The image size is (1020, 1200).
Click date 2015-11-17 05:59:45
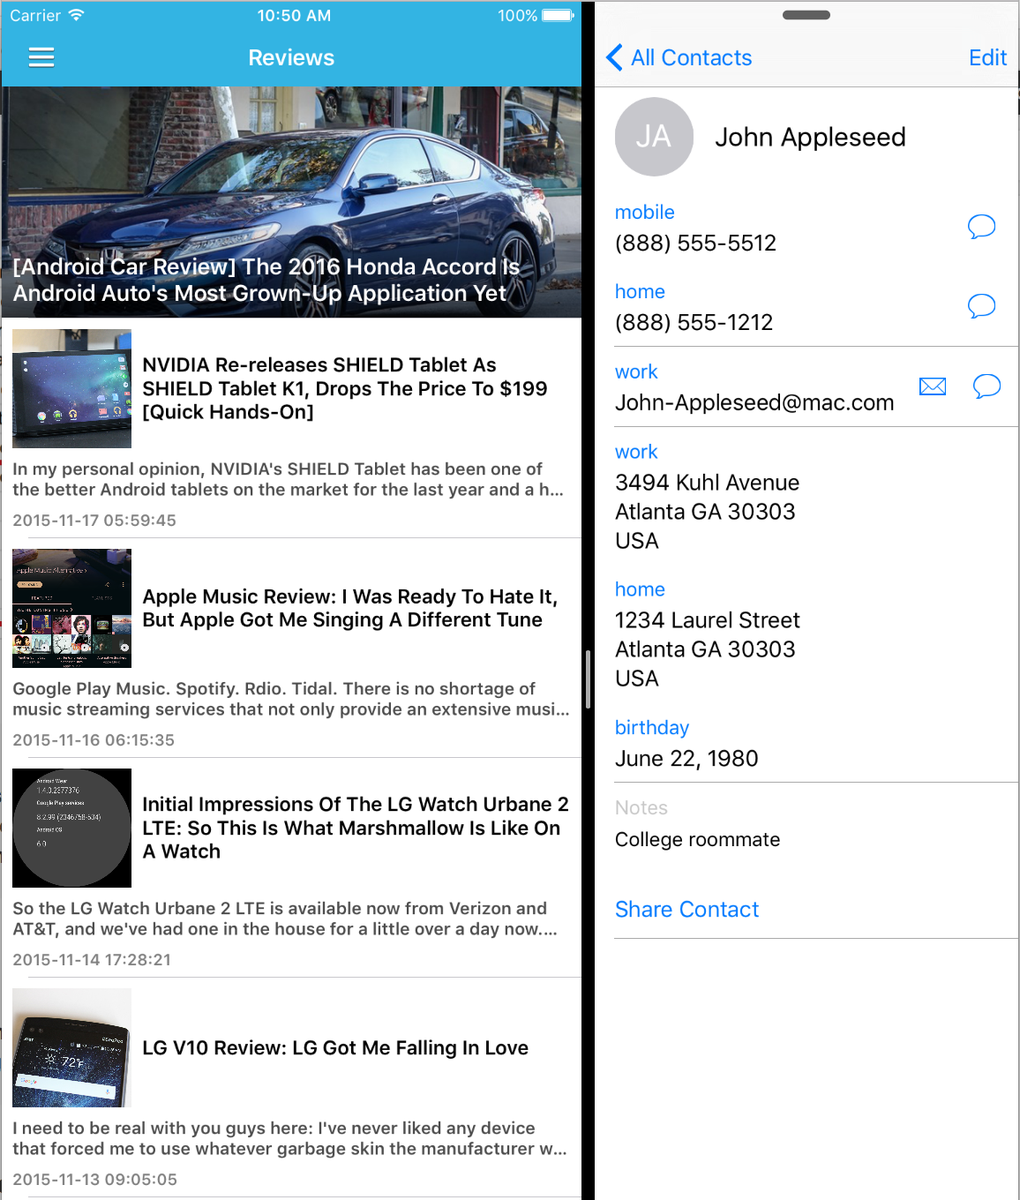(94, 520)
